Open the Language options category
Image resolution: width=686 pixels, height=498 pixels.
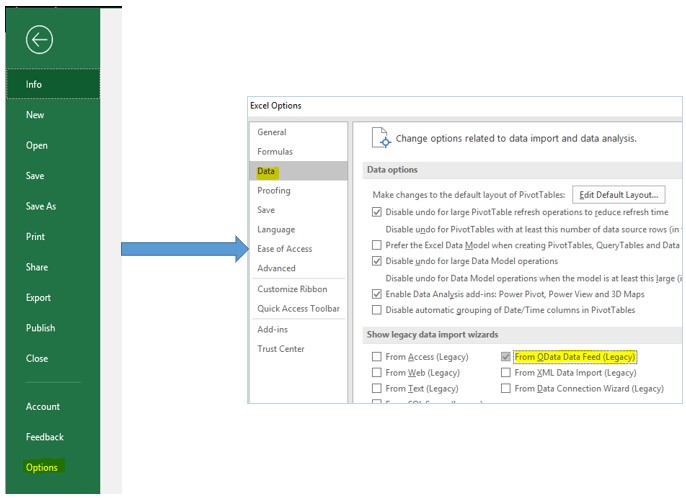tap(299, 229)
